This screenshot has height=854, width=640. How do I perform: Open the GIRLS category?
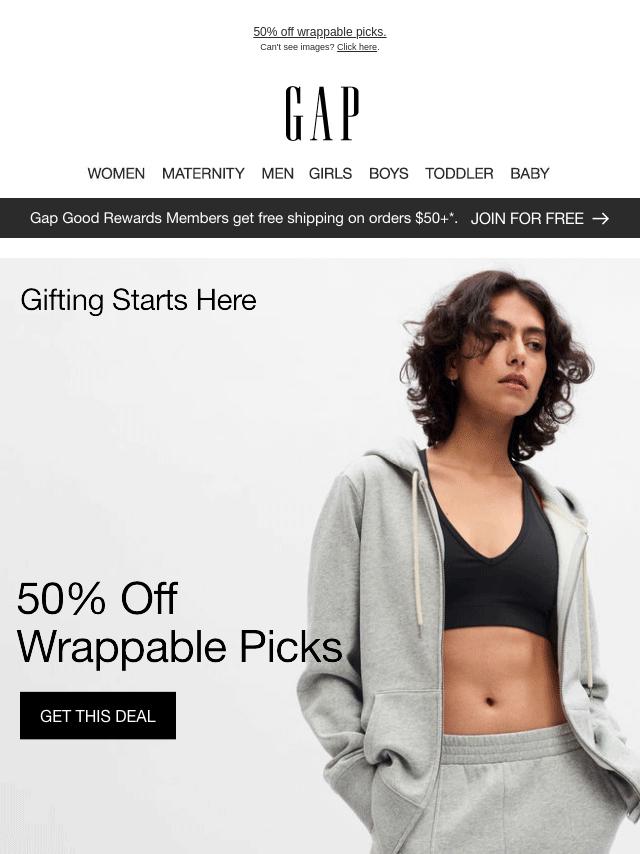(330, 173)
